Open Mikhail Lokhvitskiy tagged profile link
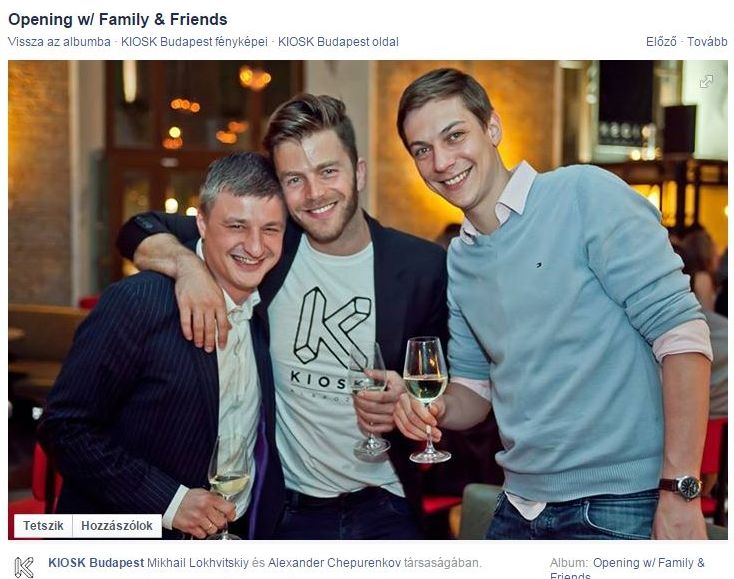 tap(198, 563)
